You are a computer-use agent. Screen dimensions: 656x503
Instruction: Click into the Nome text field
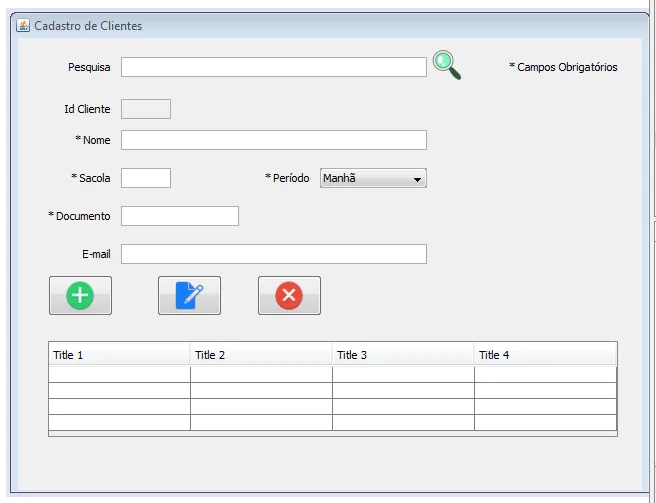[x=273, y=140]
